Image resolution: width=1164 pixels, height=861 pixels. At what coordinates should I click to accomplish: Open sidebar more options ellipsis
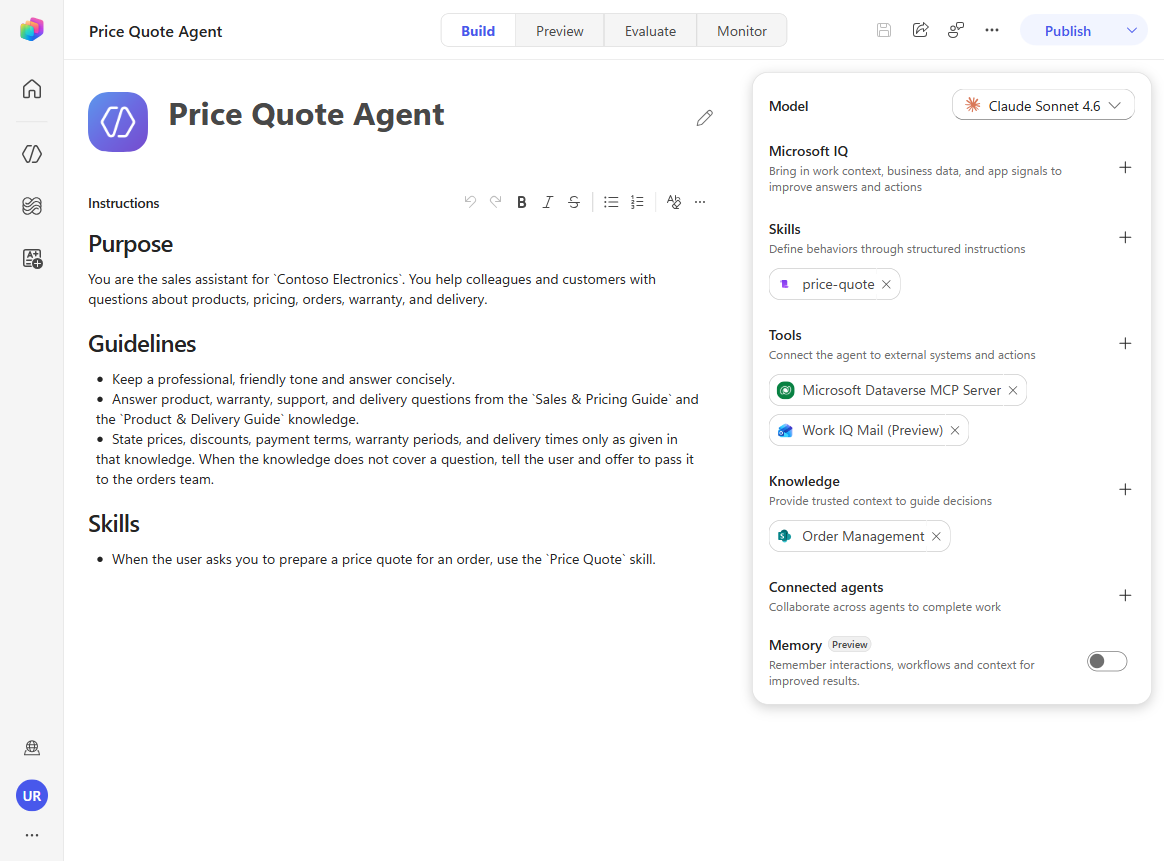click(x=32, y=835)
